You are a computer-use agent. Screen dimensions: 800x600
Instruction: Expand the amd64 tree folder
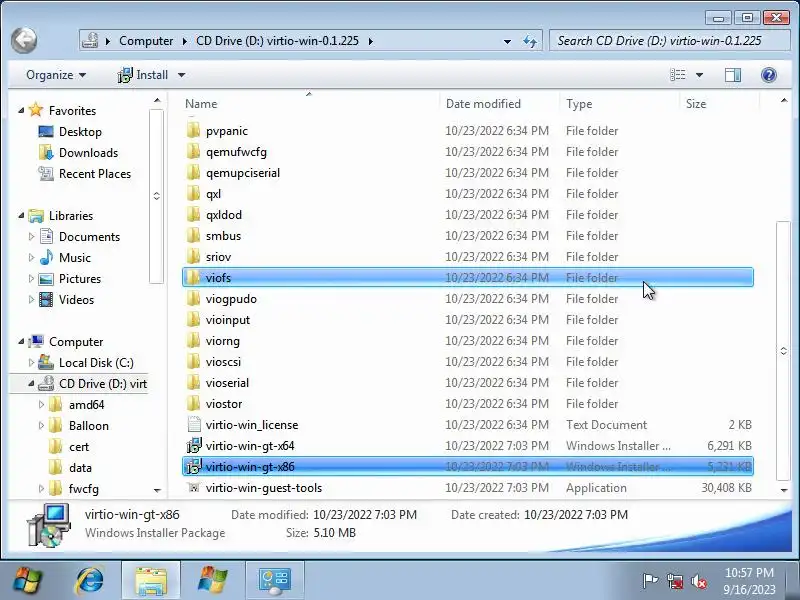[x=41, y=405]
